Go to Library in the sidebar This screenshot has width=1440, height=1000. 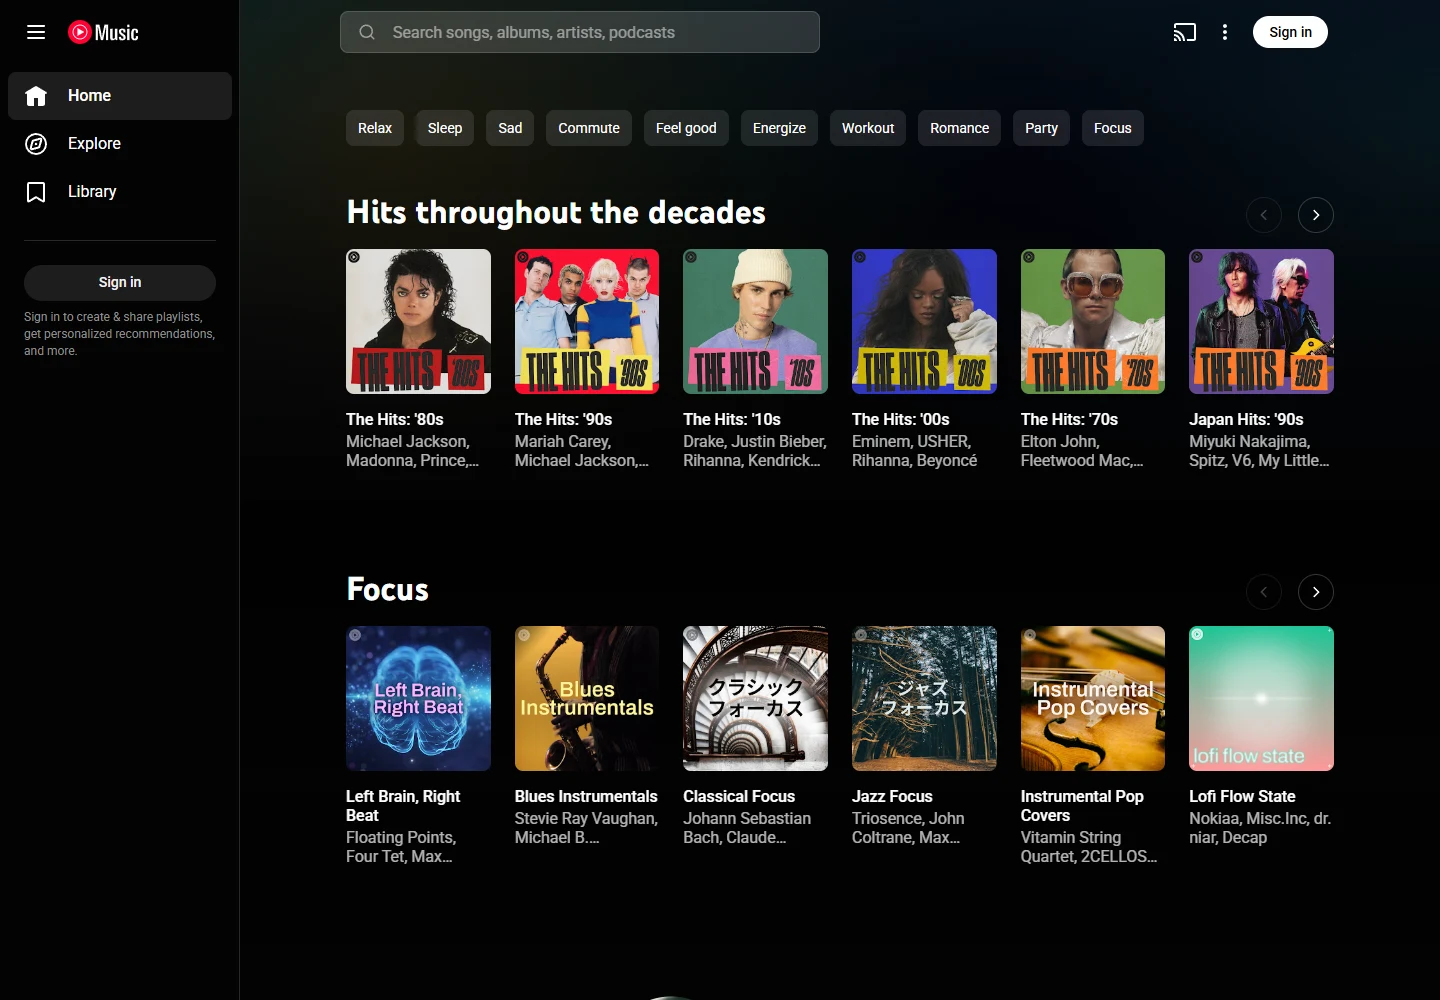point(120,192)
